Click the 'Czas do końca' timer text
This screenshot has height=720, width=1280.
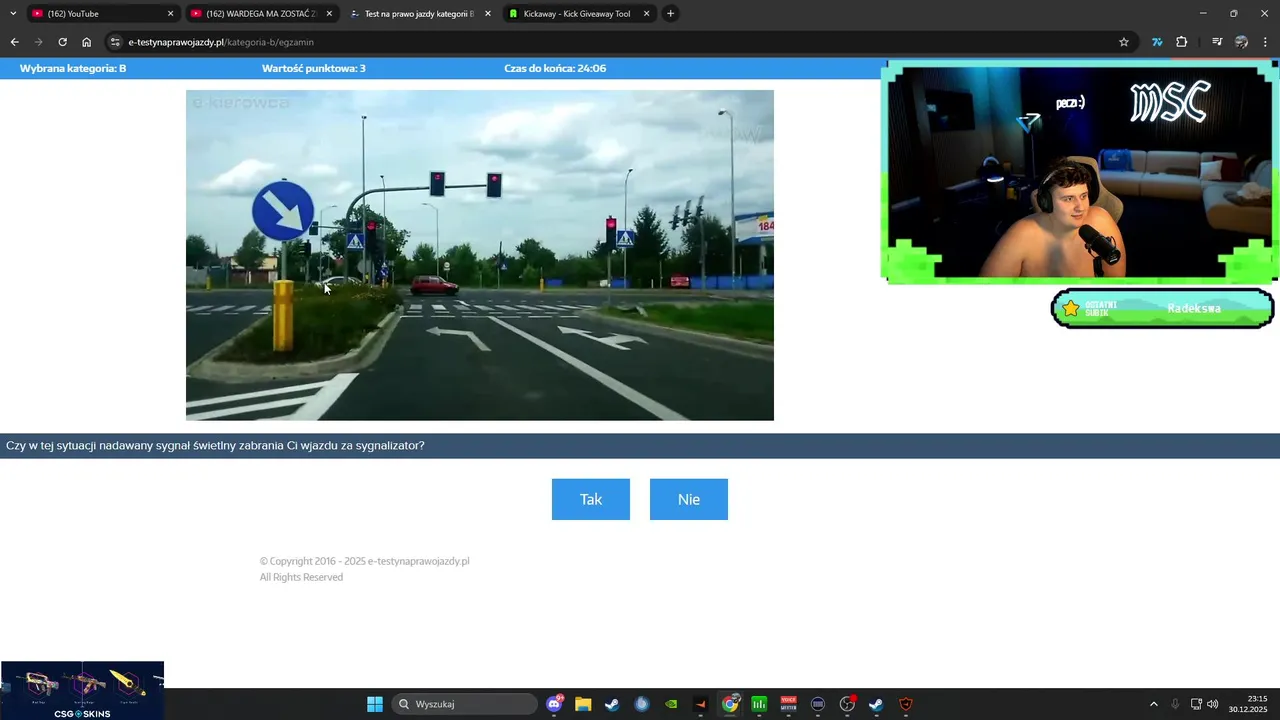pyautogui.click(x=555, y=68)
